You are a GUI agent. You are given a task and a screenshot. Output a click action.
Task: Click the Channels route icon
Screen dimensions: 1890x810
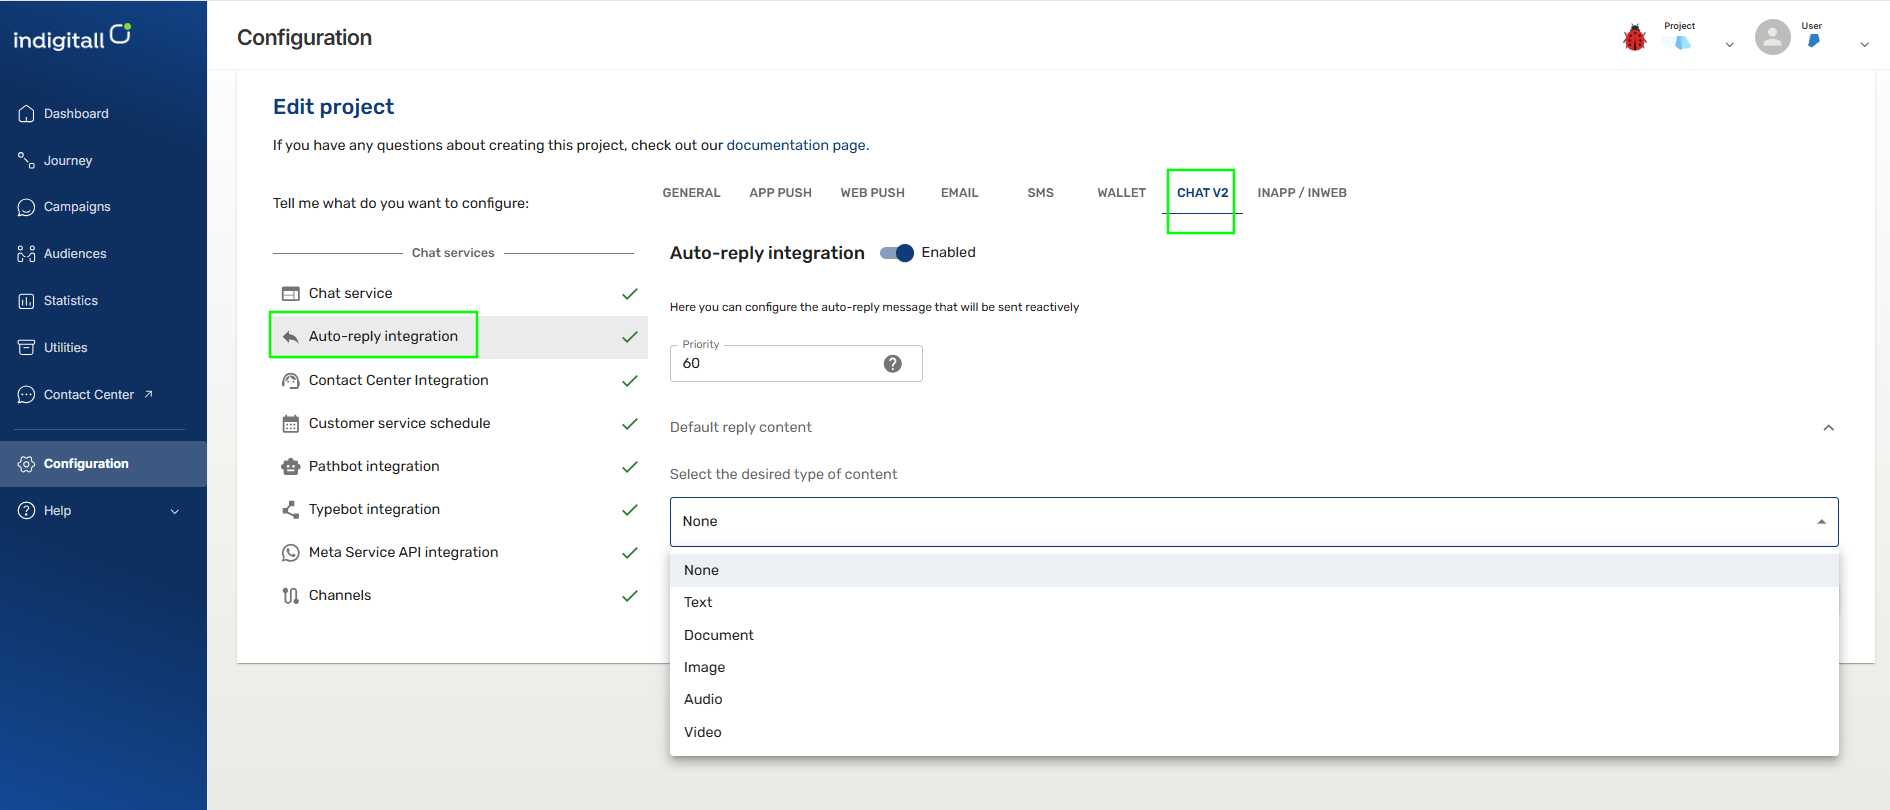[291, 596]
